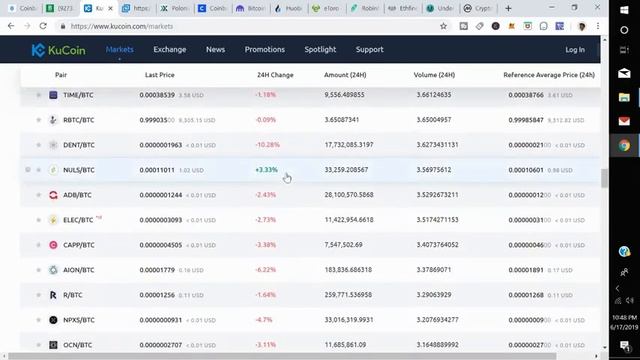The image size is (640, 360).
Task: Click the Cortana circle icon
Action: pyautogui.click(x=624, y=30)
